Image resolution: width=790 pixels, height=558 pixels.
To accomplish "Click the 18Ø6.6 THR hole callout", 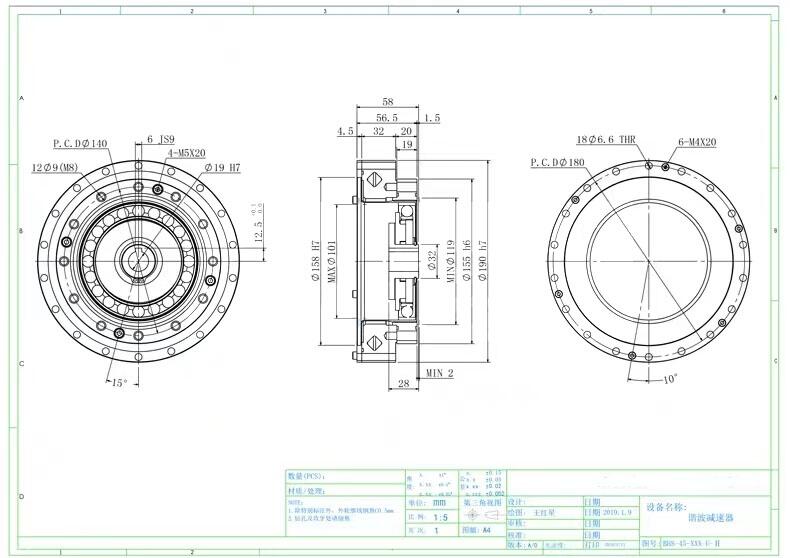I will click(606, 141).
